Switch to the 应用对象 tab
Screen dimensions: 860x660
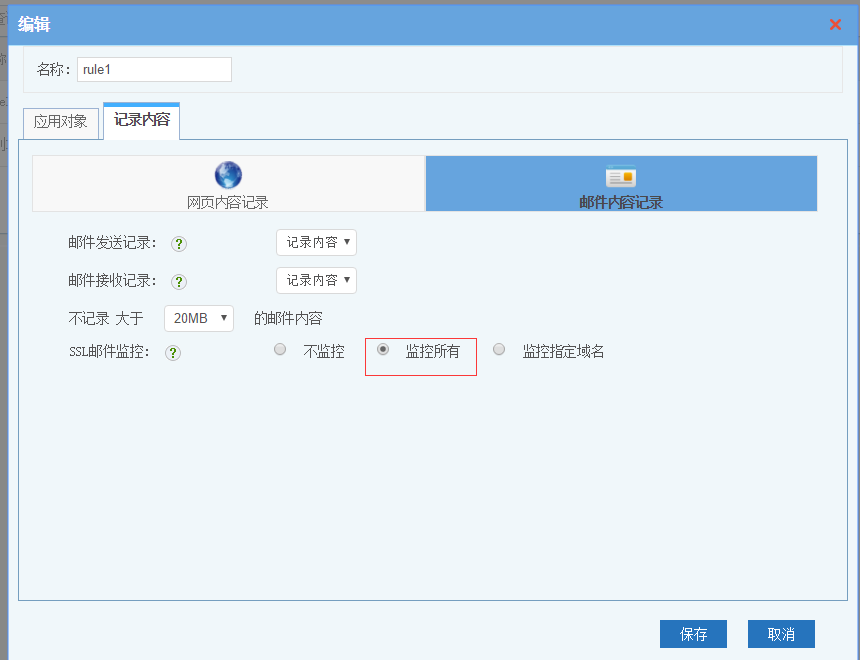[x=61, y=122]
